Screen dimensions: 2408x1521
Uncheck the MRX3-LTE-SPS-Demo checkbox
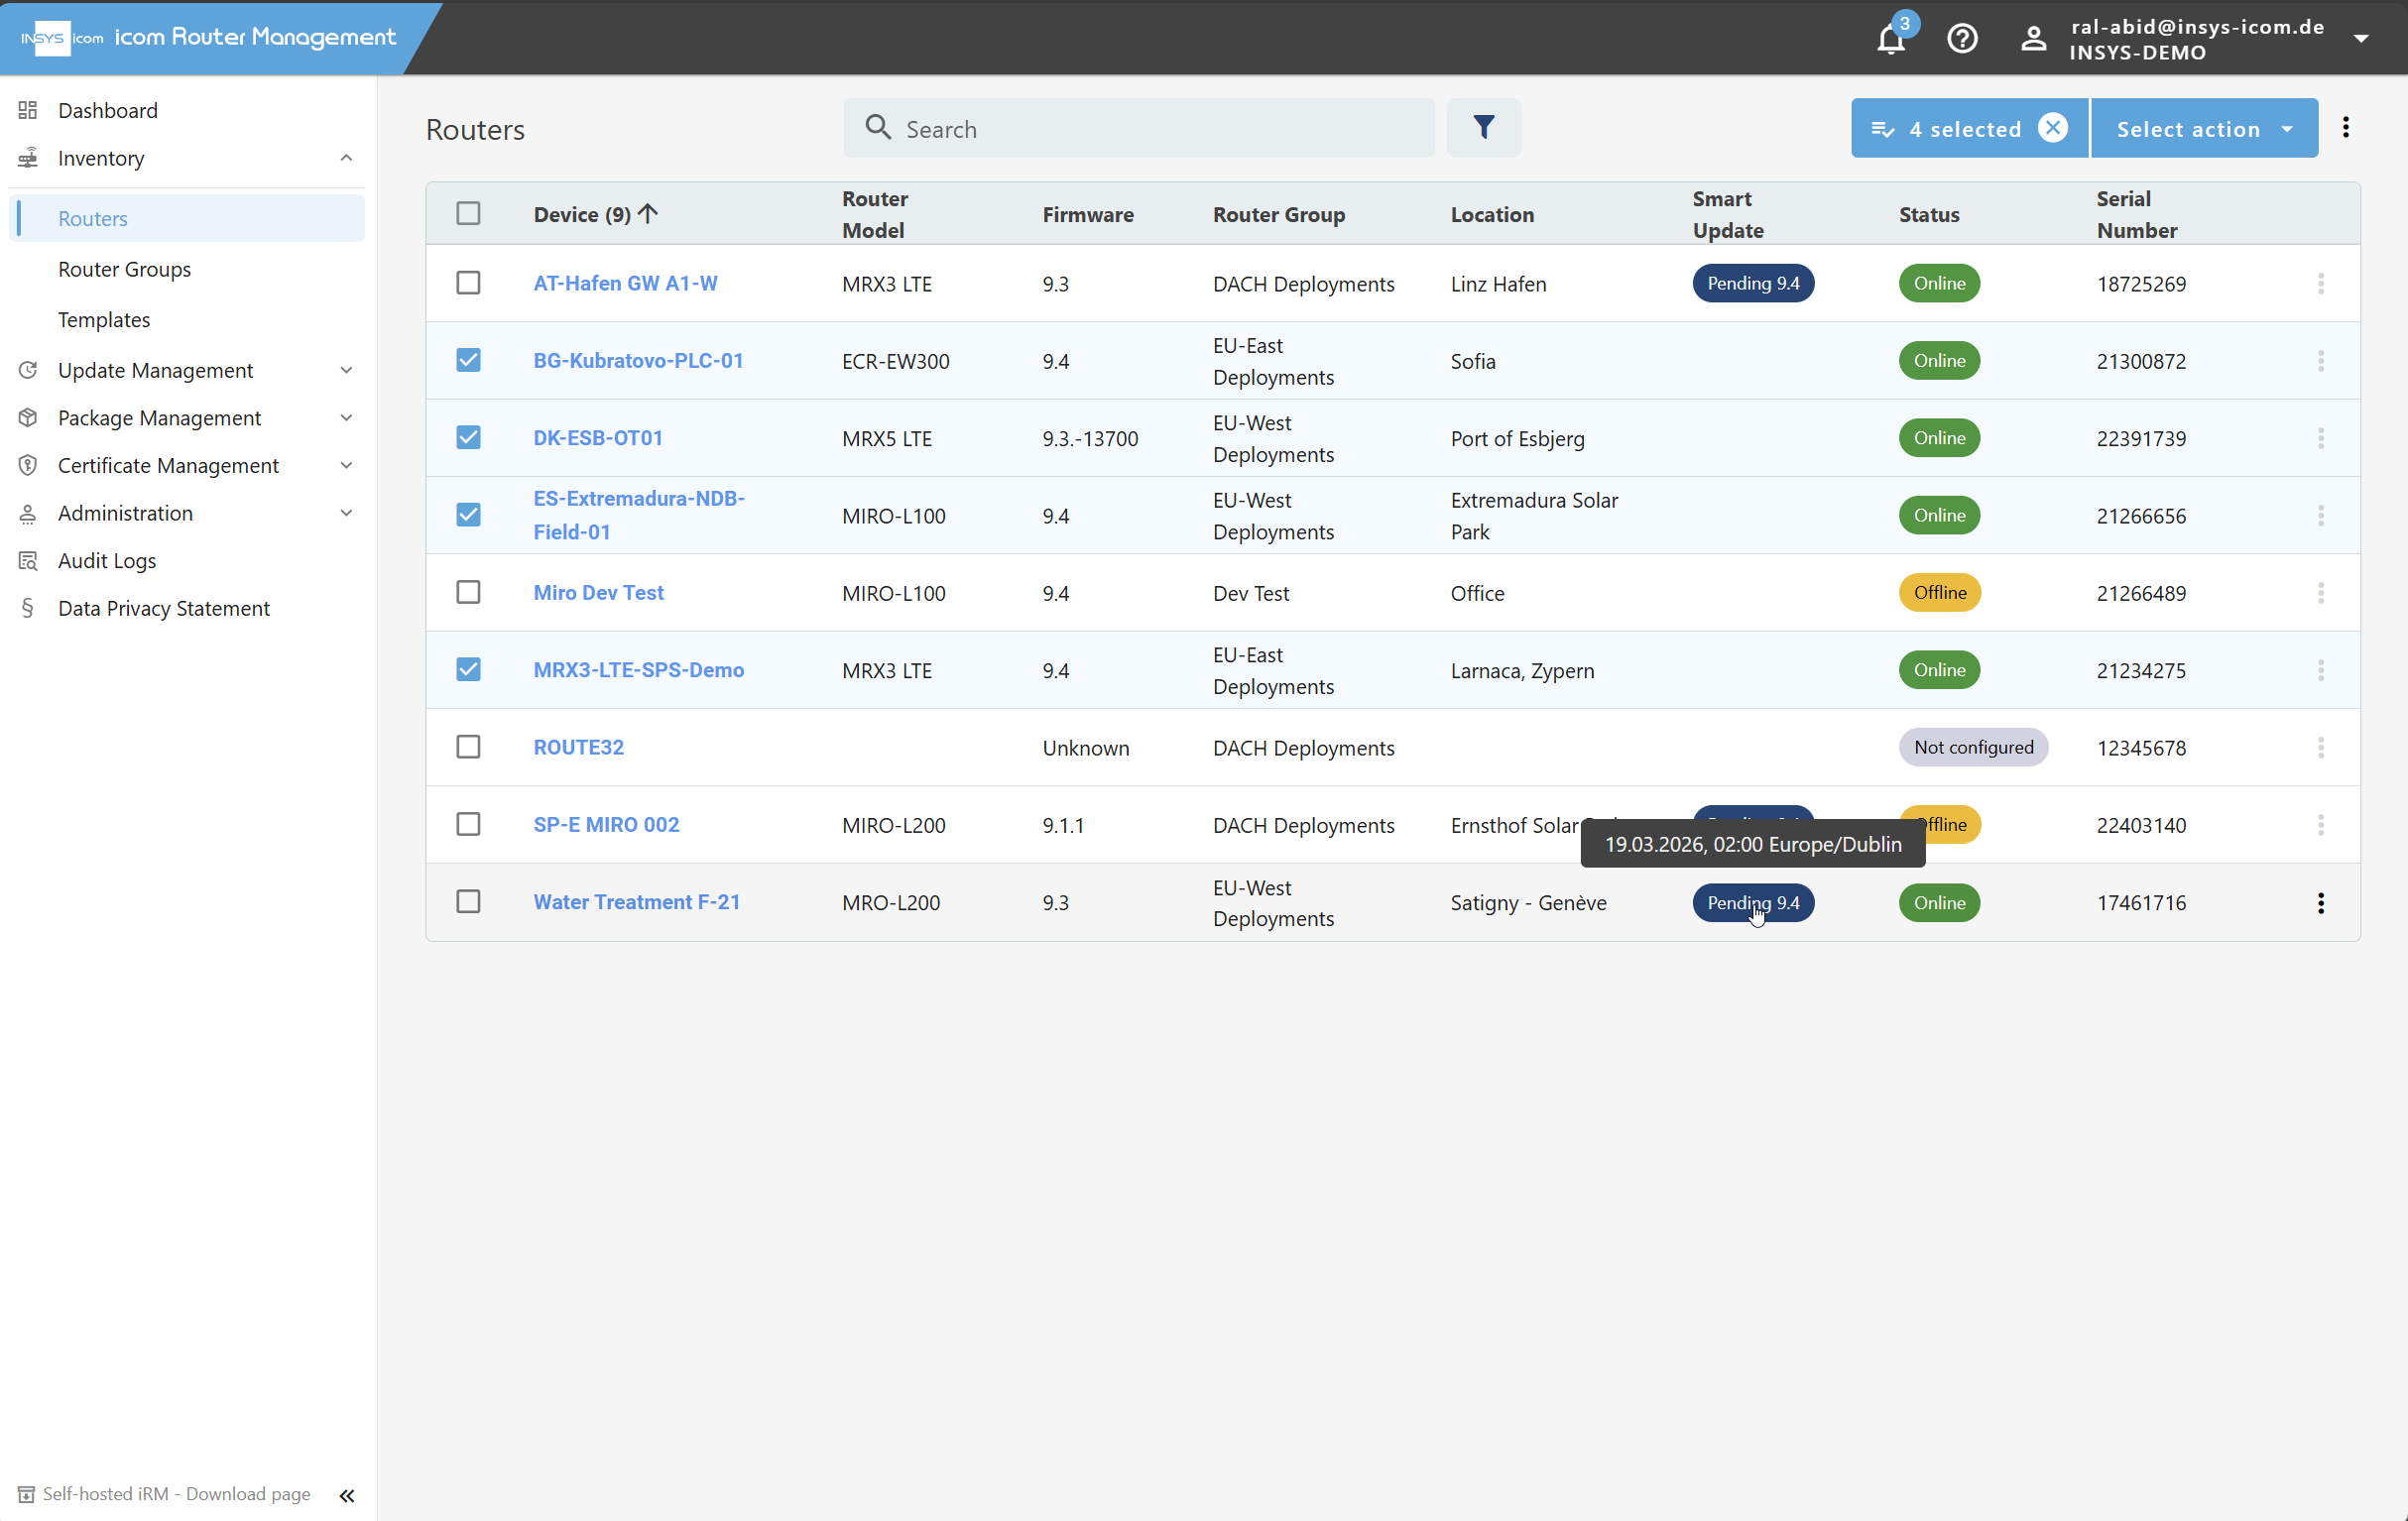point(468,669)
